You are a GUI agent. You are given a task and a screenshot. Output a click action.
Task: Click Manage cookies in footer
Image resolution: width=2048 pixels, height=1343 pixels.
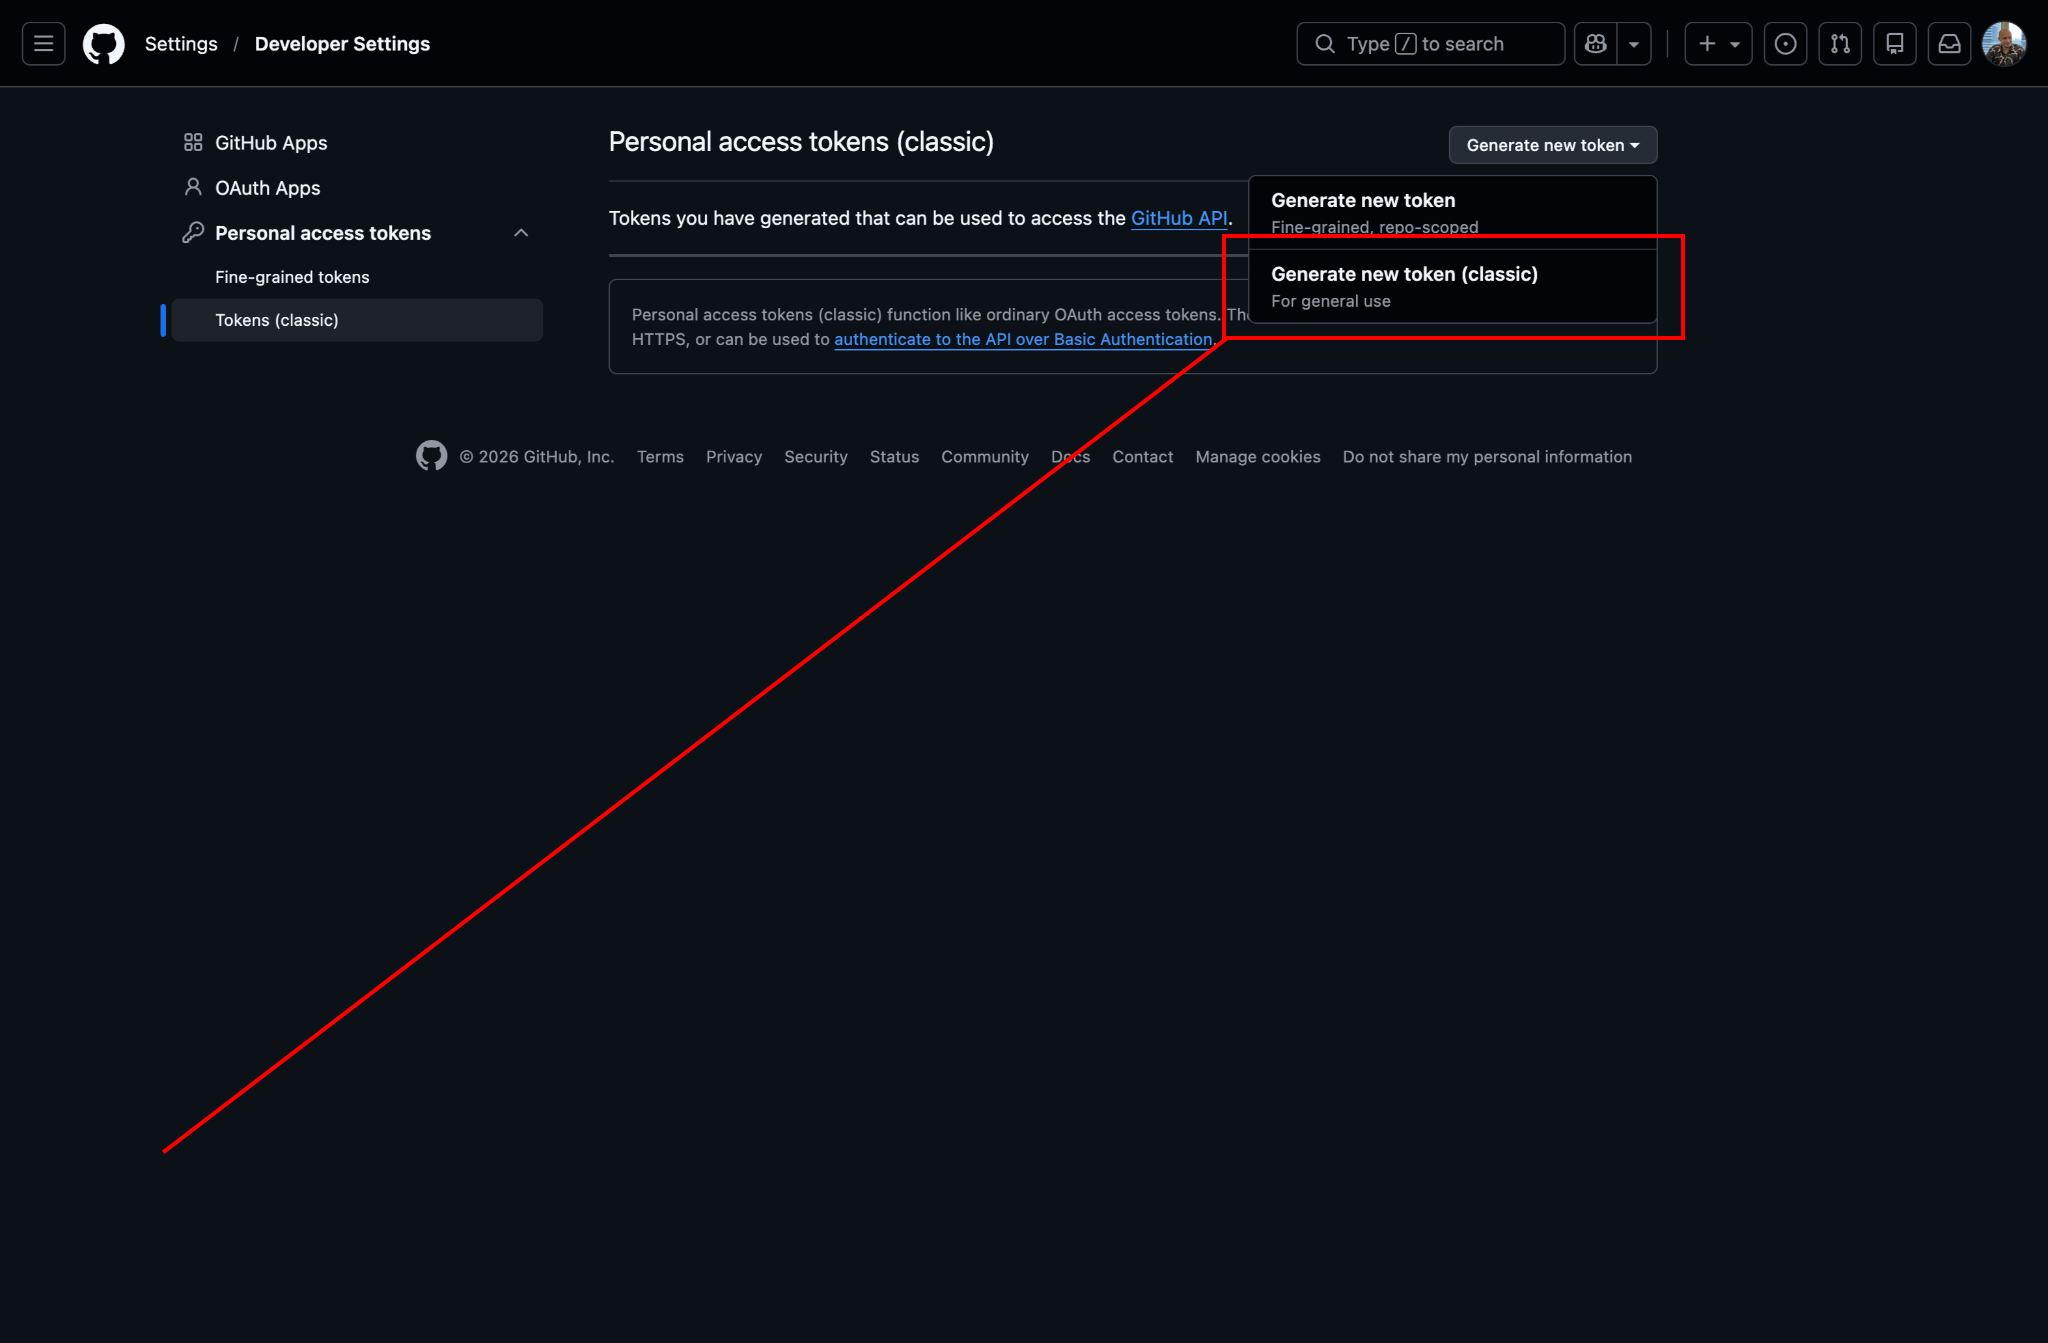[1258, 456]
